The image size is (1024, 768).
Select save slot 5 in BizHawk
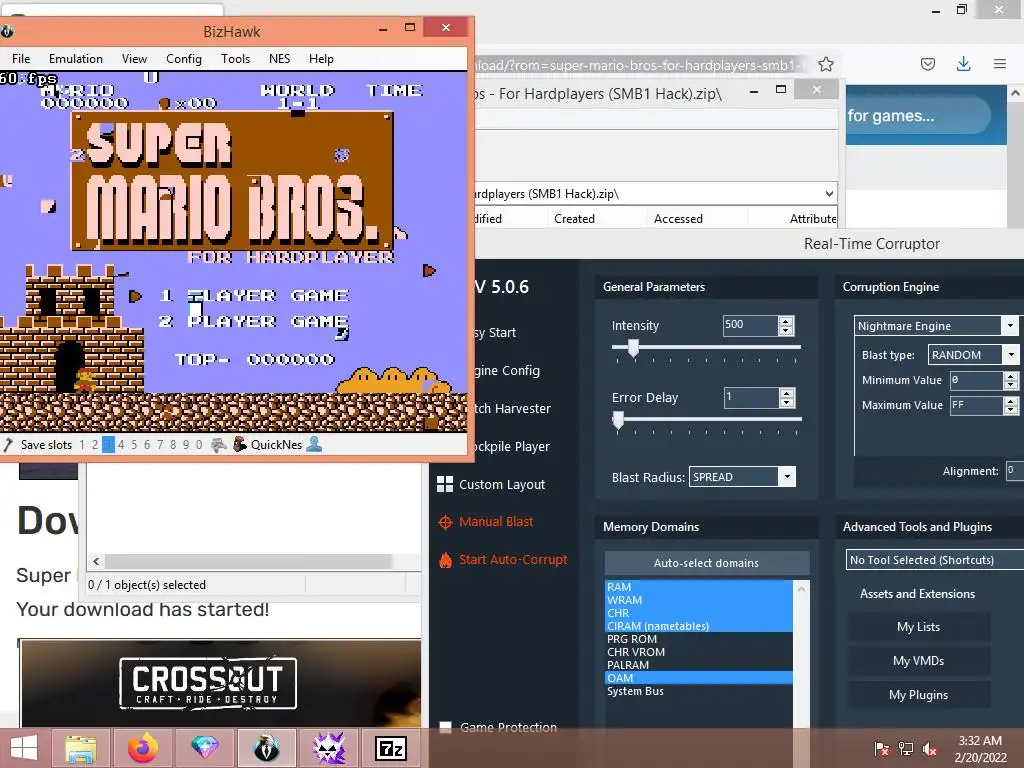click(134, 445)
